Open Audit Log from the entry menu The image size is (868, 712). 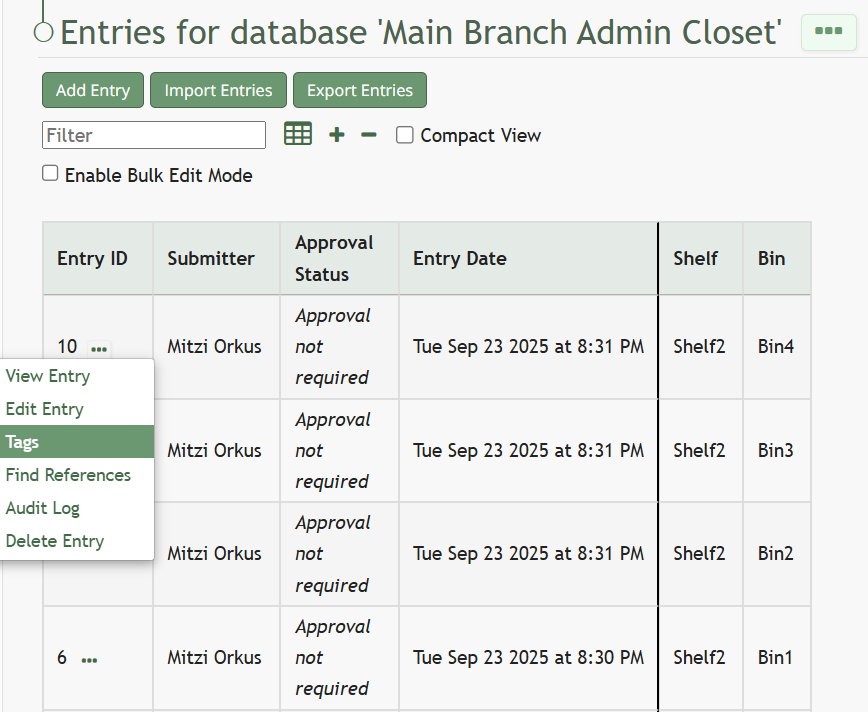(77, 508)
